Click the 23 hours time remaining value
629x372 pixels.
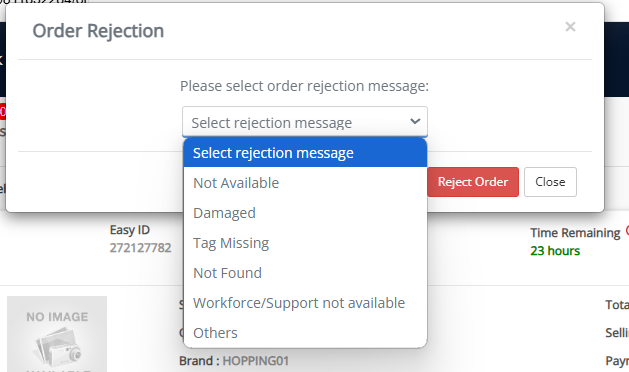pos(555,251)
